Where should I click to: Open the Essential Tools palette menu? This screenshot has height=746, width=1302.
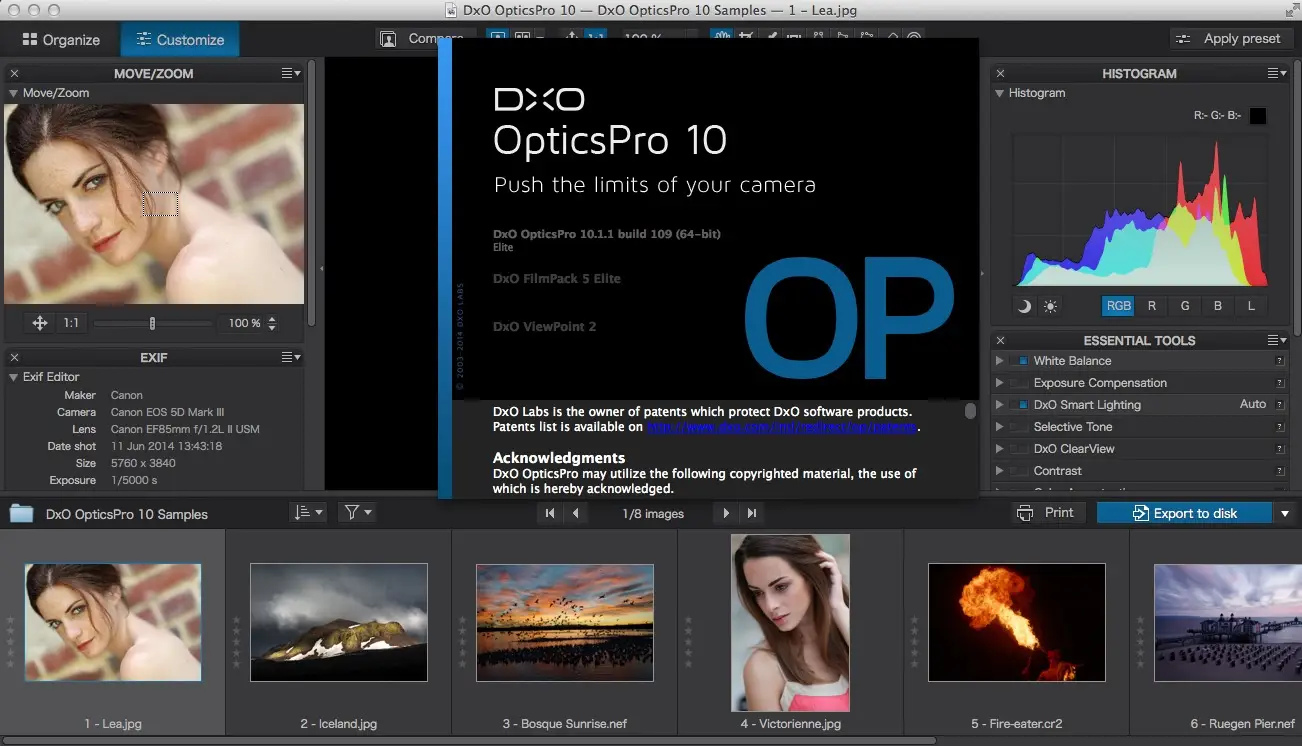point(1277,340)
